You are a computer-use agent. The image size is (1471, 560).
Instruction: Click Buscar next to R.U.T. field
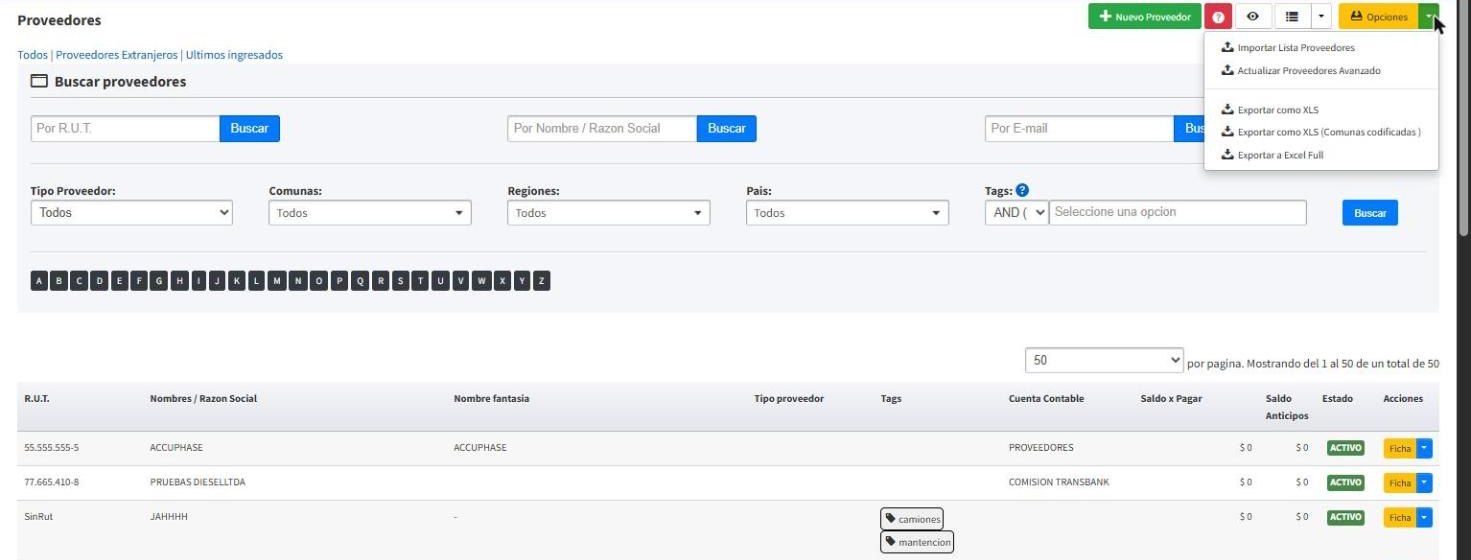[x=250, y=128]
